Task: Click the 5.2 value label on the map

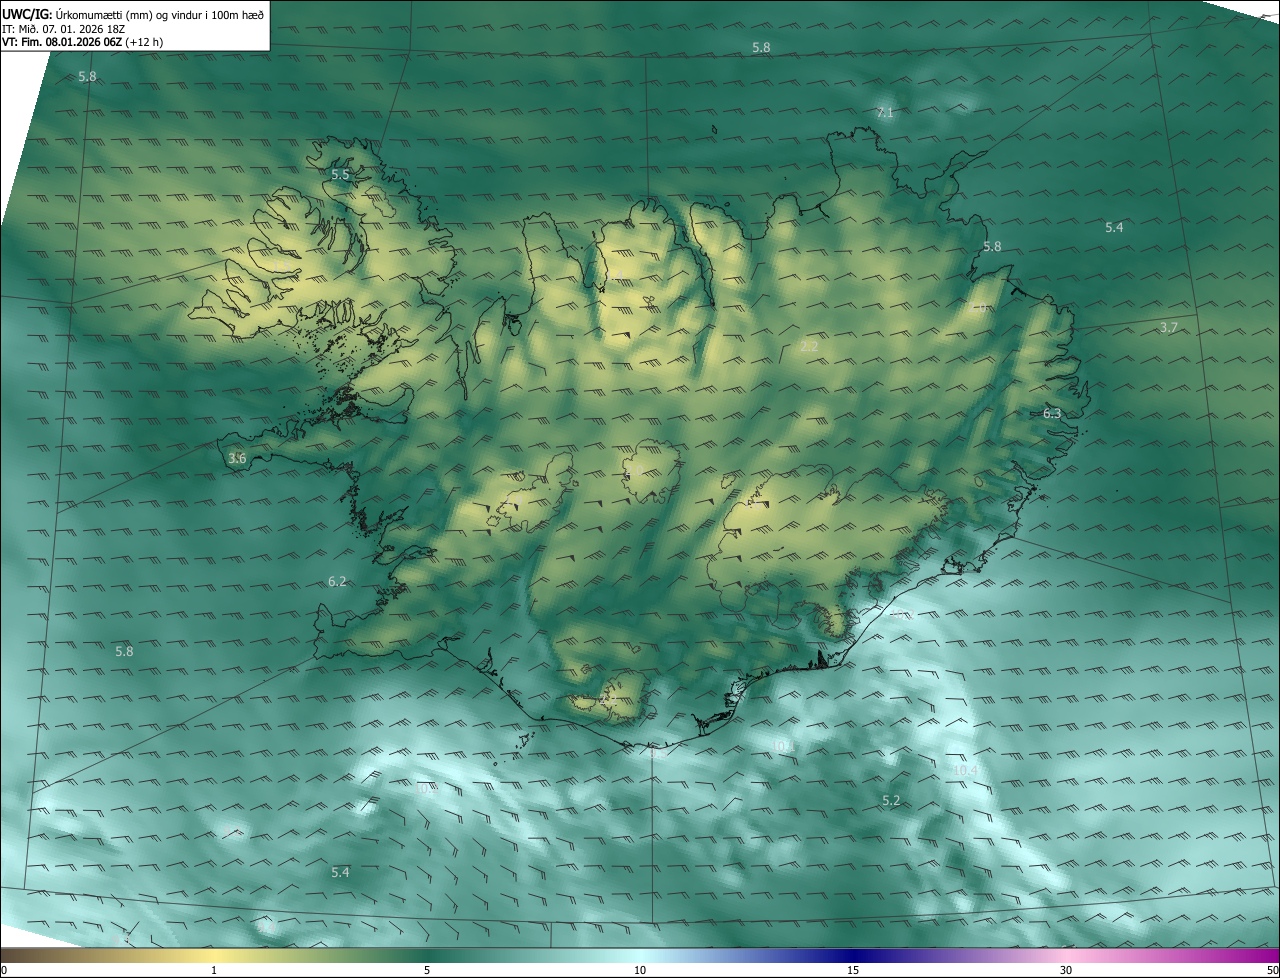Action: coord(891,801)
